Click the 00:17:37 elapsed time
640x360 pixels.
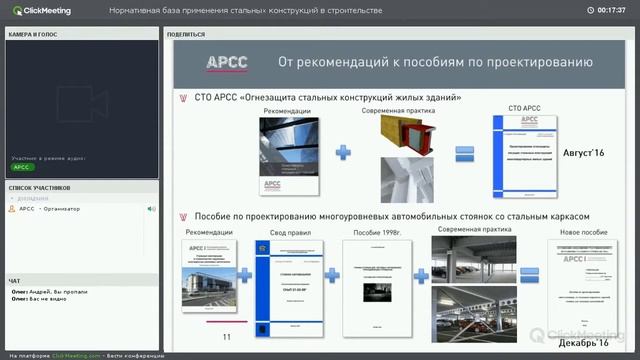click(x=611, y=10)
